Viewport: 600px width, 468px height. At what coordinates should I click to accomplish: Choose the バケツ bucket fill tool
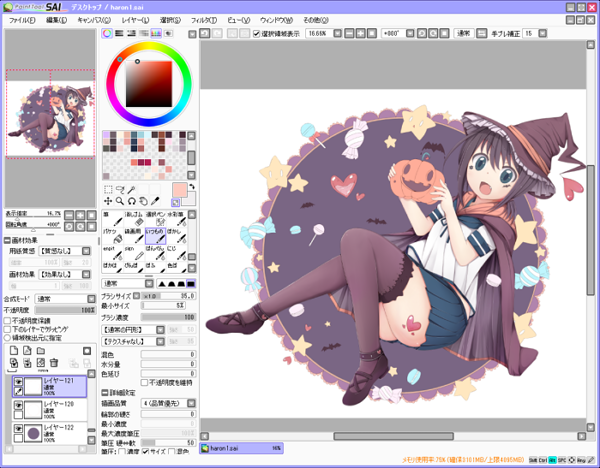(x=113, y=236)
